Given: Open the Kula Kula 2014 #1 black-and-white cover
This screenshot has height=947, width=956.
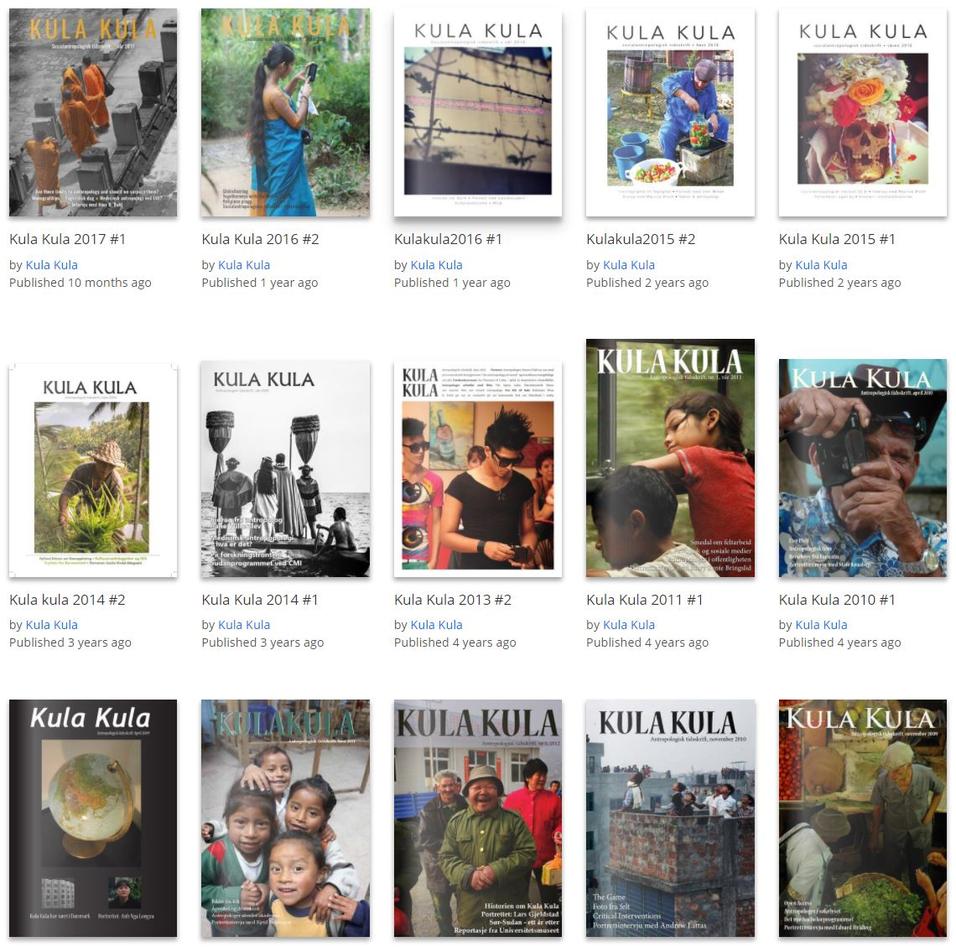Looking at the screenshot, I should [285, 469].
